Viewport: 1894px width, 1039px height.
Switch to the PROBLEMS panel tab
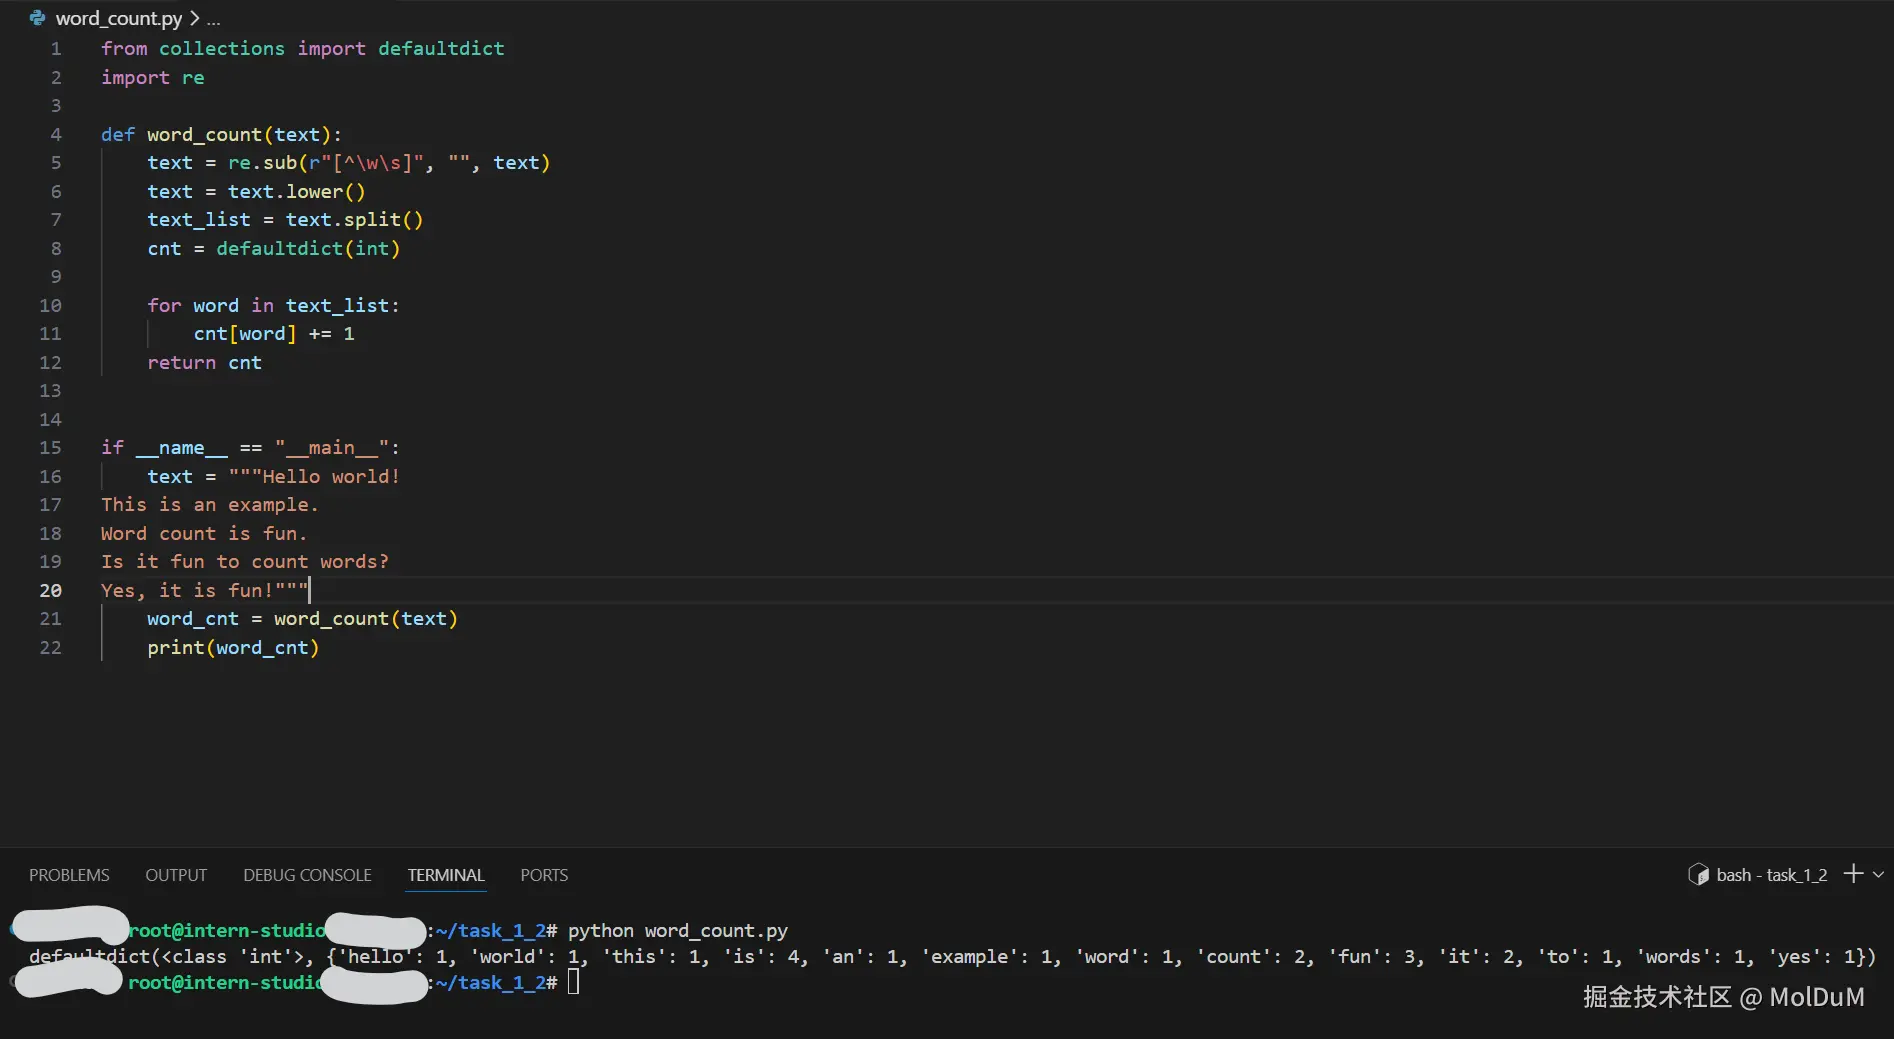[x=69, y=875]
